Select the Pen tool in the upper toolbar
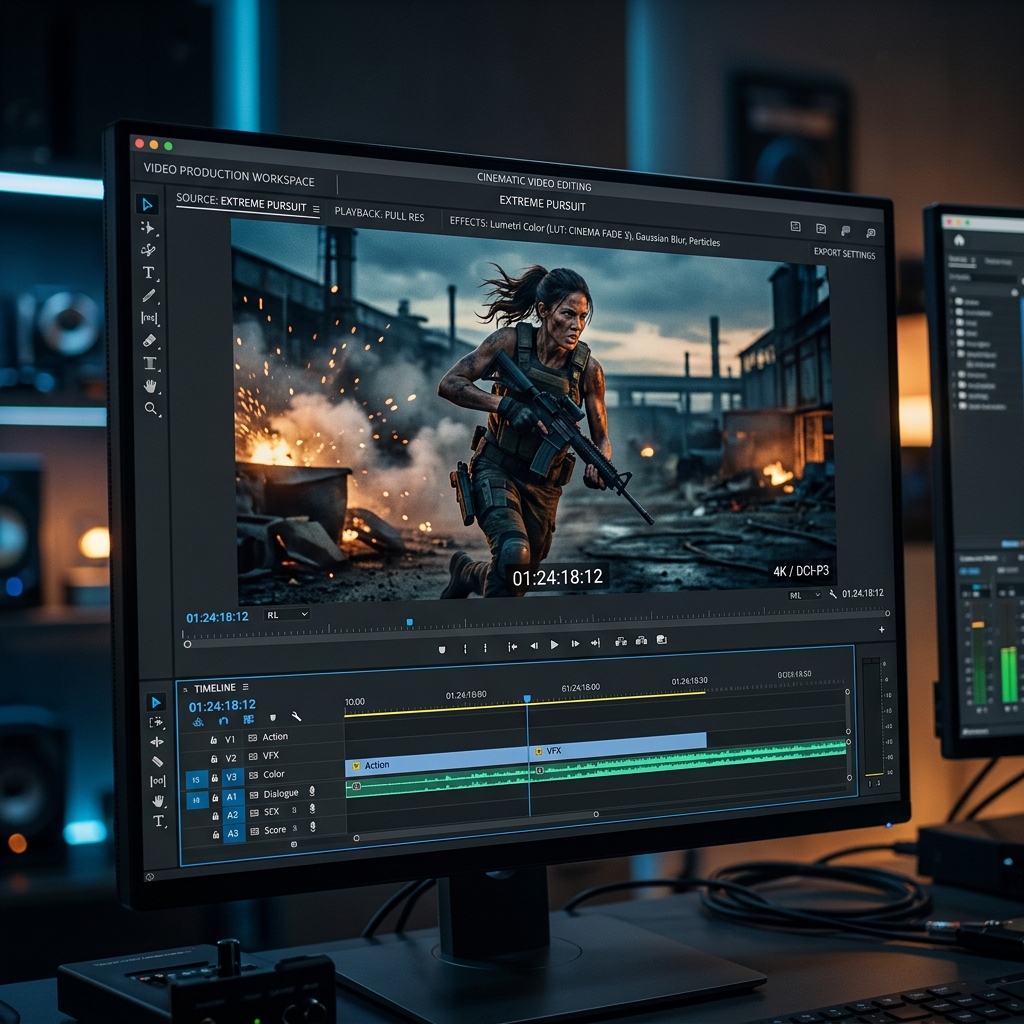Screen dimensions: 1024x1024 (149, 296)
